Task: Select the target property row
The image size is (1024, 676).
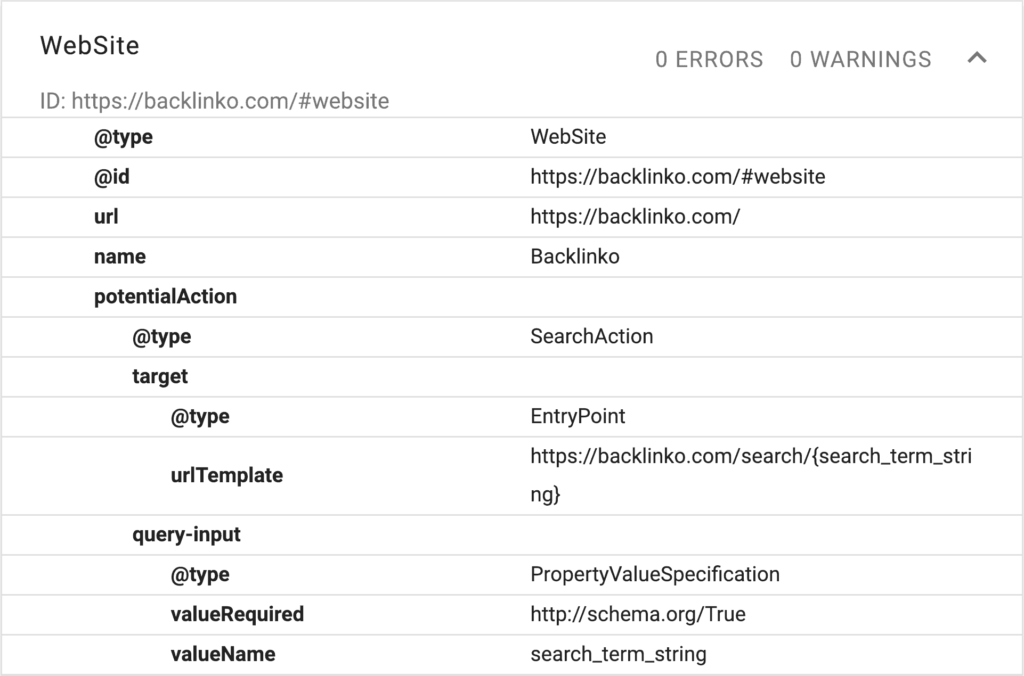Action: point(160,377)
